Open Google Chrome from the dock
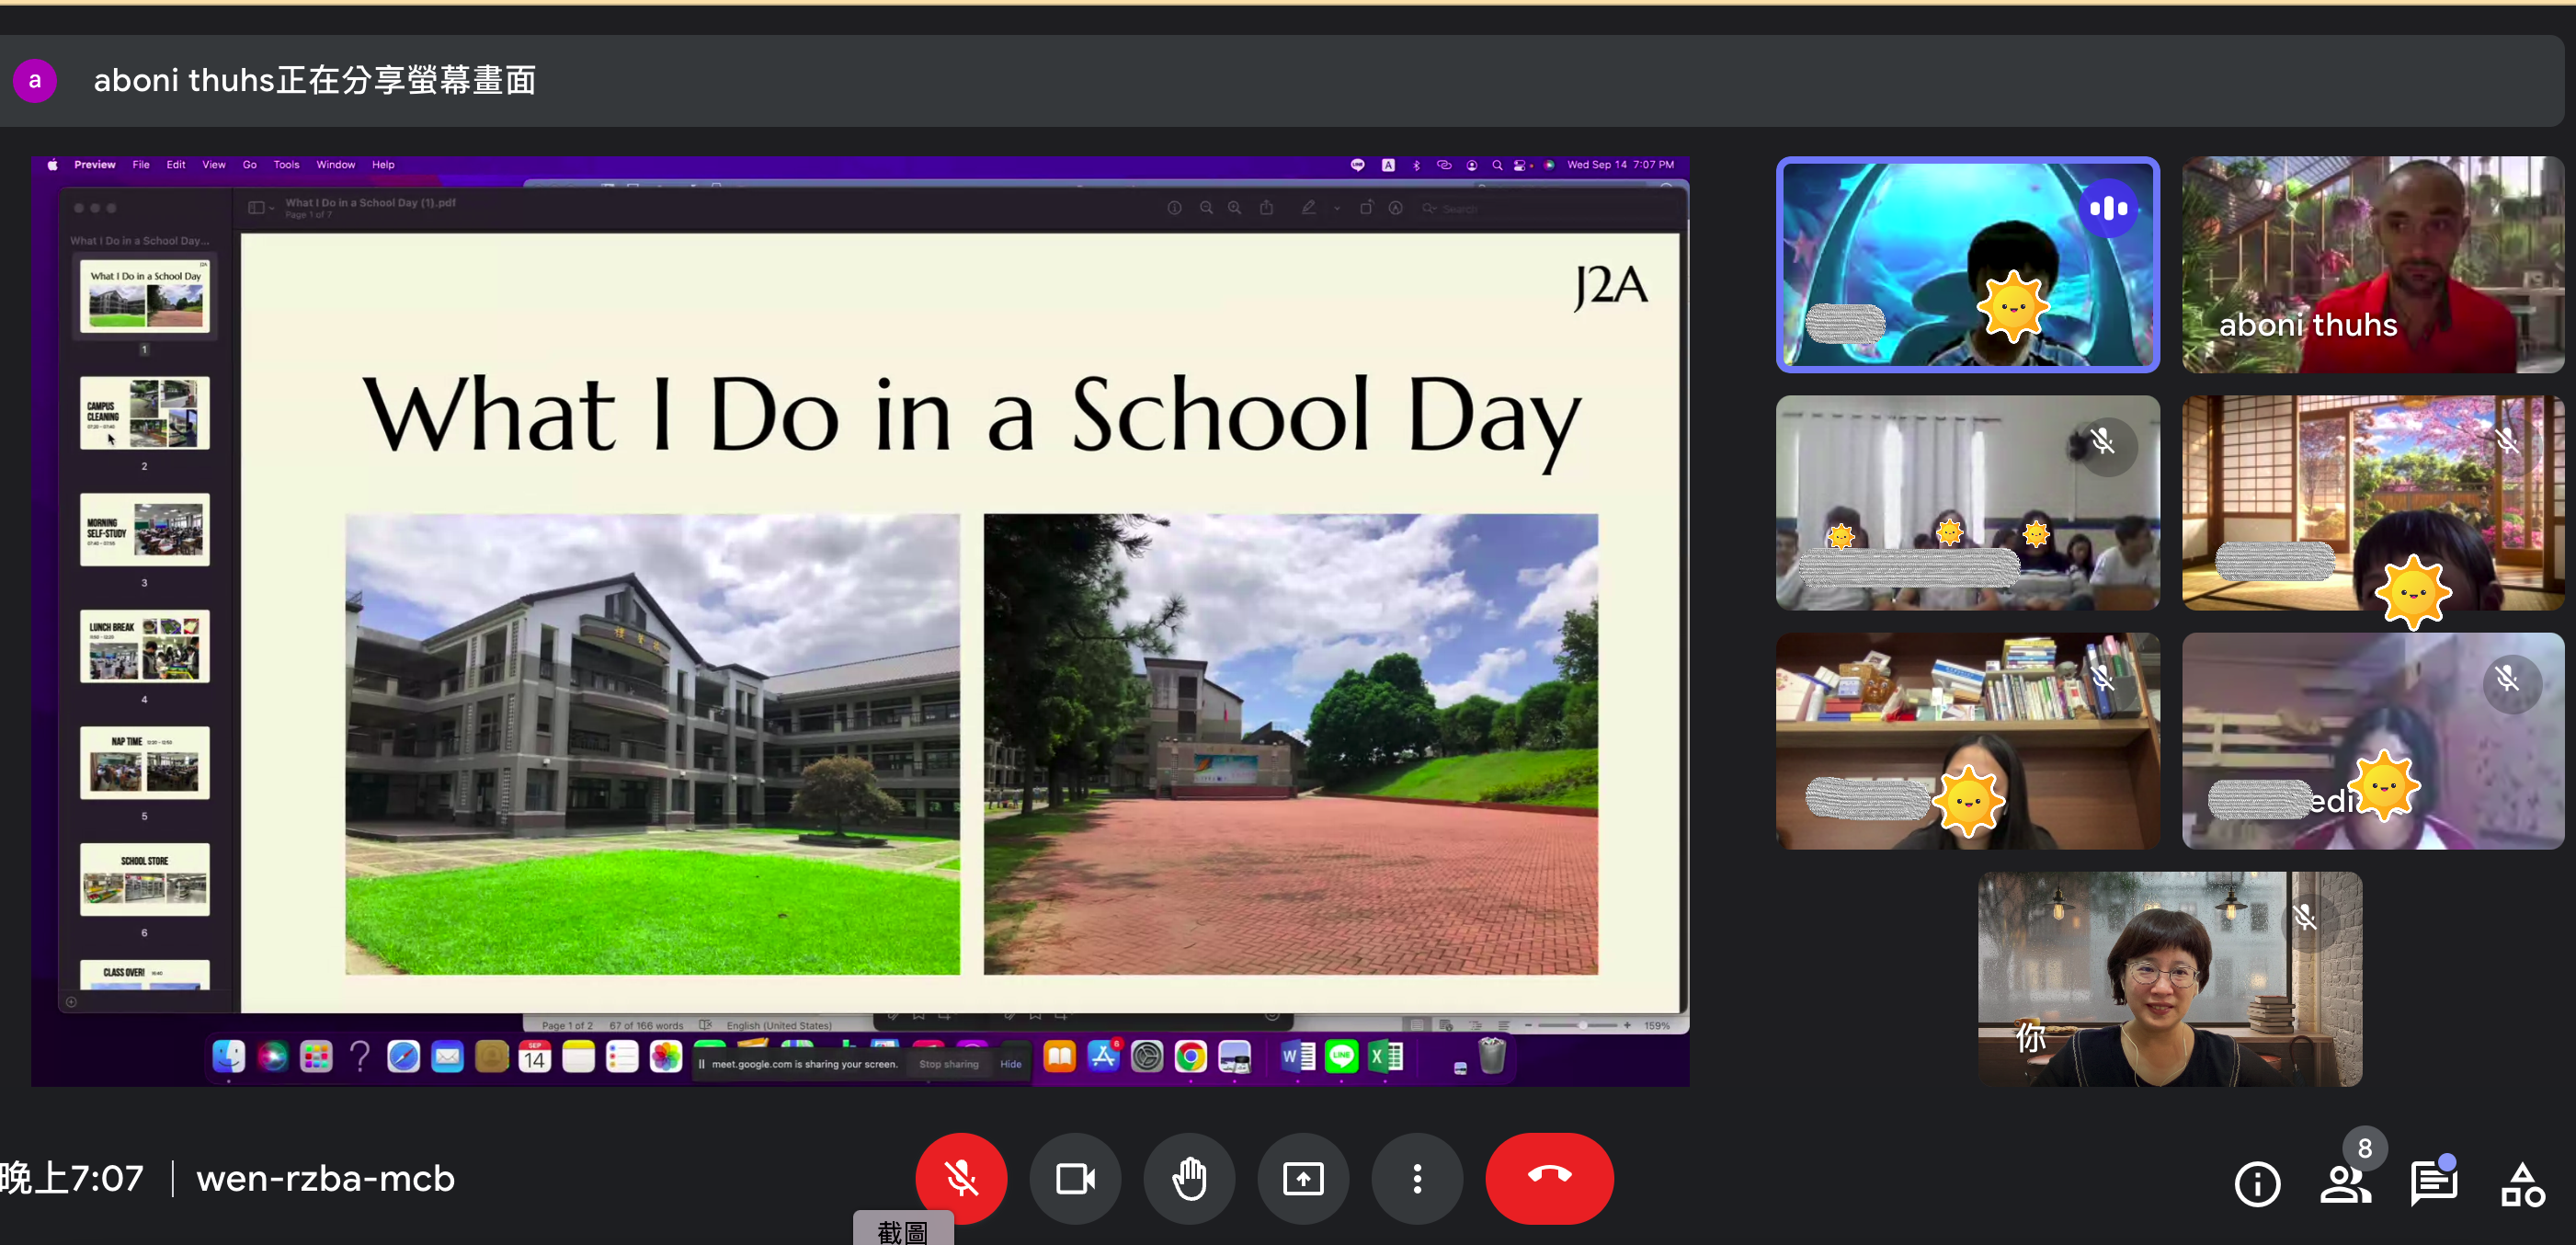This screenshot has width=2576, height=1245. (x=1190, y=1057)
